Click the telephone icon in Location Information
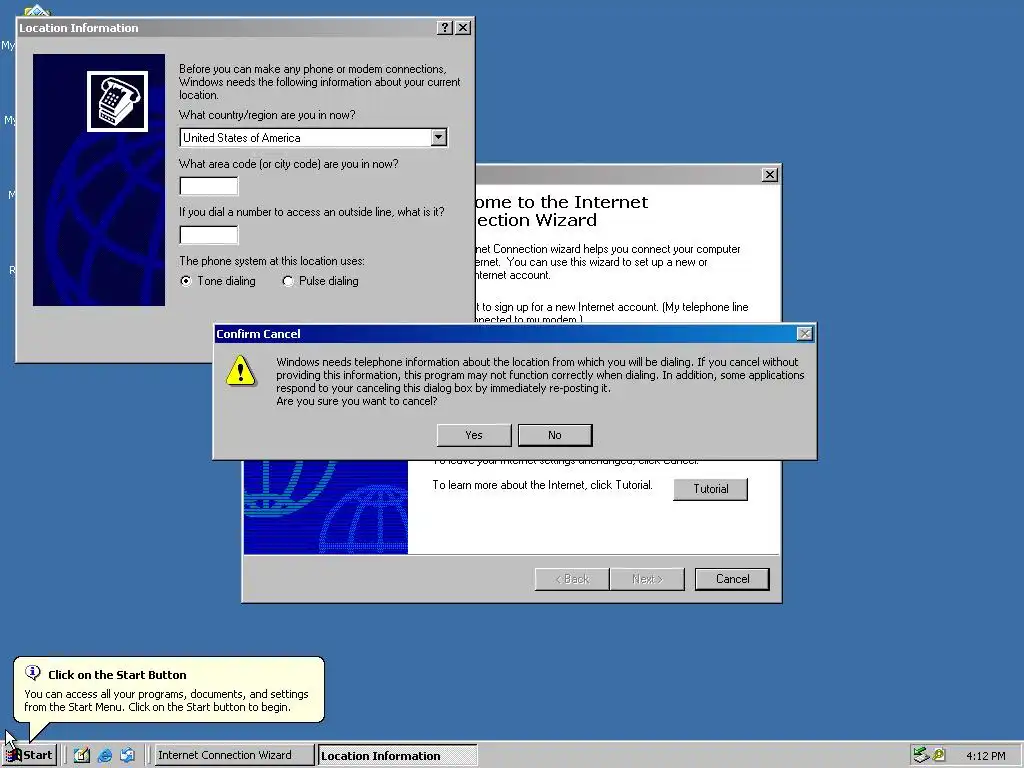The width and height of the screenshot is (1024, 768). [x=118, y=101]
